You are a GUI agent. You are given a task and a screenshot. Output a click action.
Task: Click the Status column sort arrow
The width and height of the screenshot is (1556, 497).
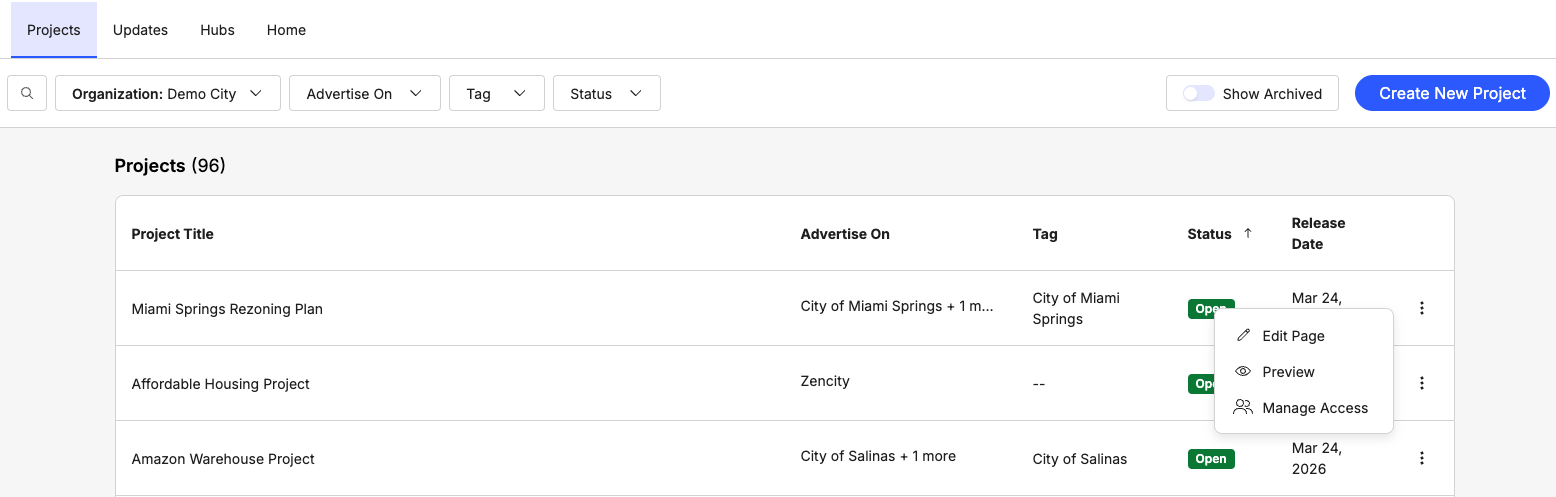pyautogui.click(x=1247, y=233)
